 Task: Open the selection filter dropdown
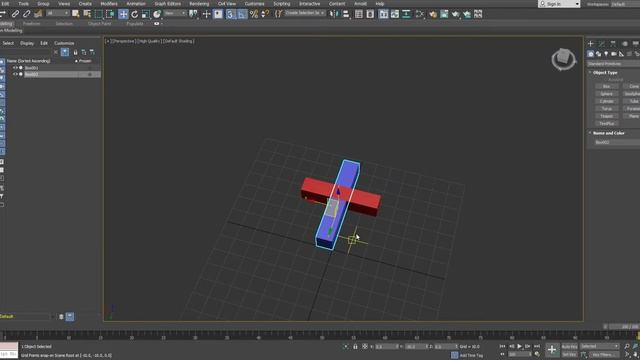coord(58,14)
